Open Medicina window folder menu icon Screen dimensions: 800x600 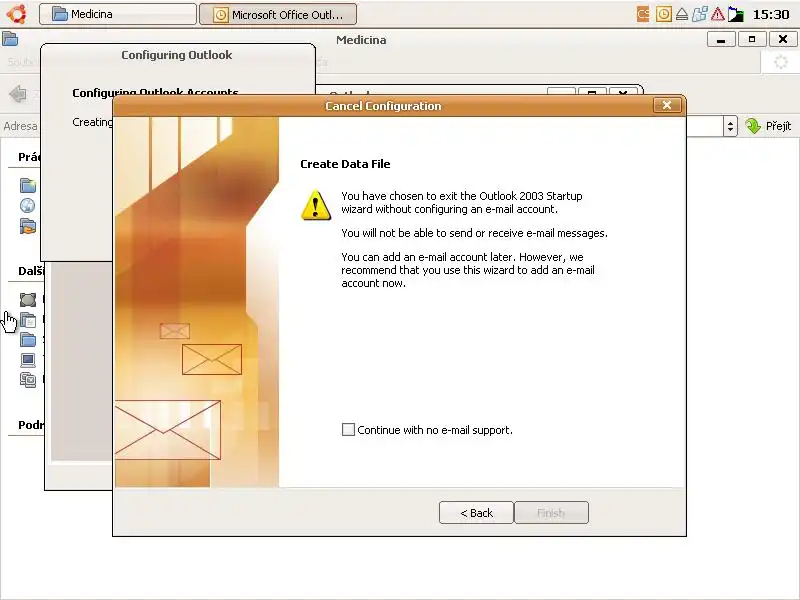[10, 39]
